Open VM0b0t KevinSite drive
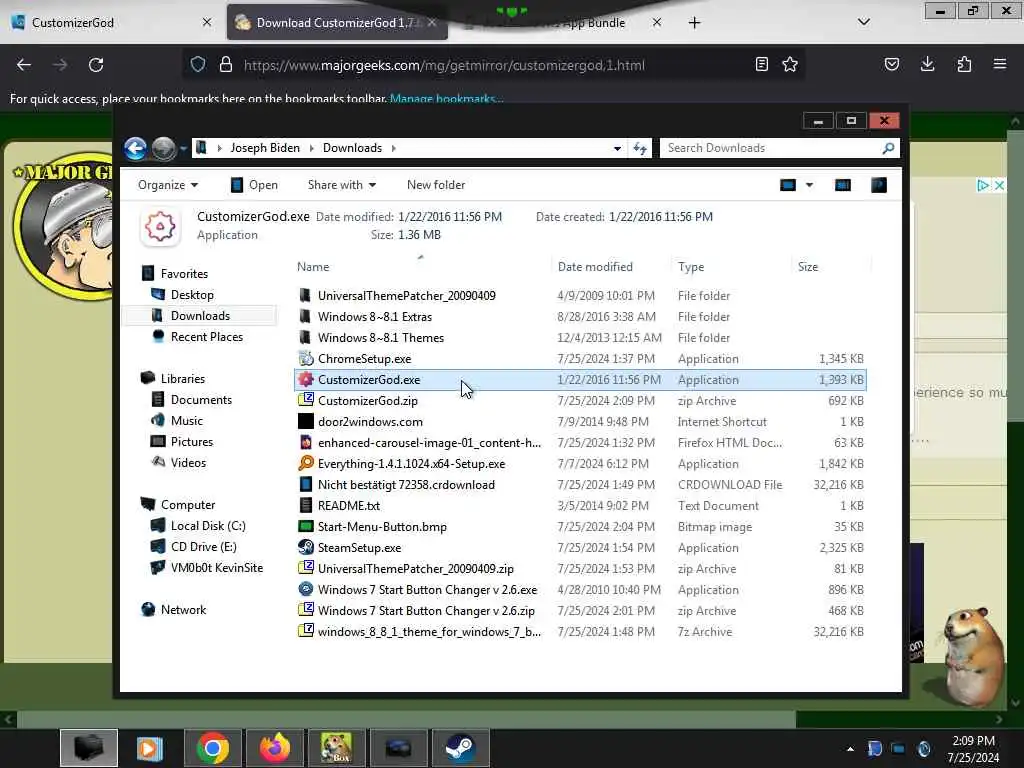 click(217, 568)
